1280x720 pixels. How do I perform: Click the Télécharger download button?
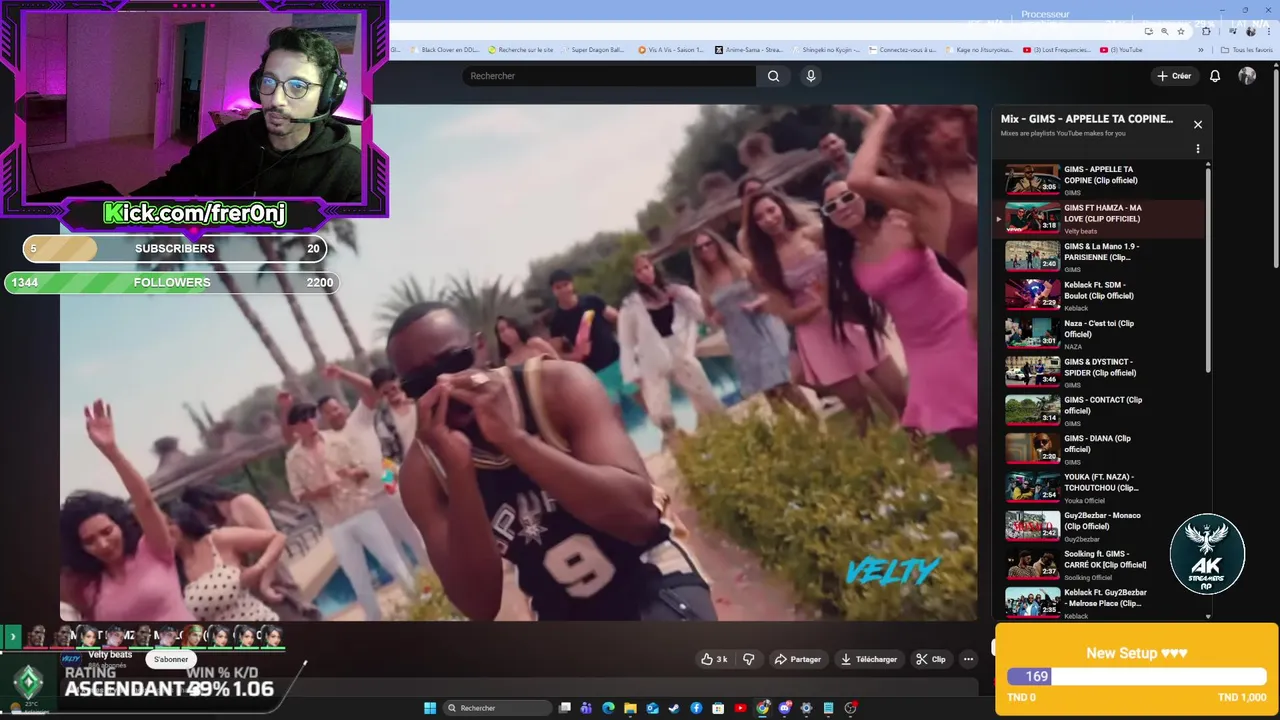tap(869, 659)
